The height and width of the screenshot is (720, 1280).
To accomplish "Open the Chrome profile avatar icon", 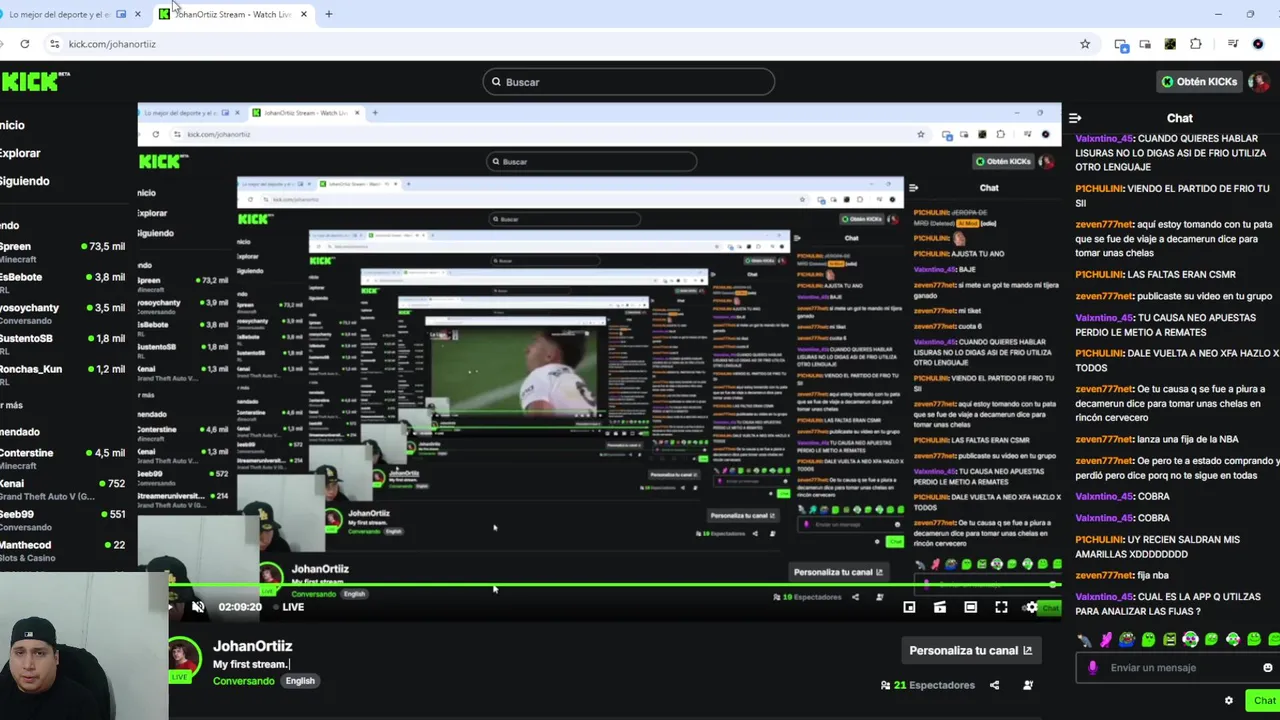I will [1258, 44].
